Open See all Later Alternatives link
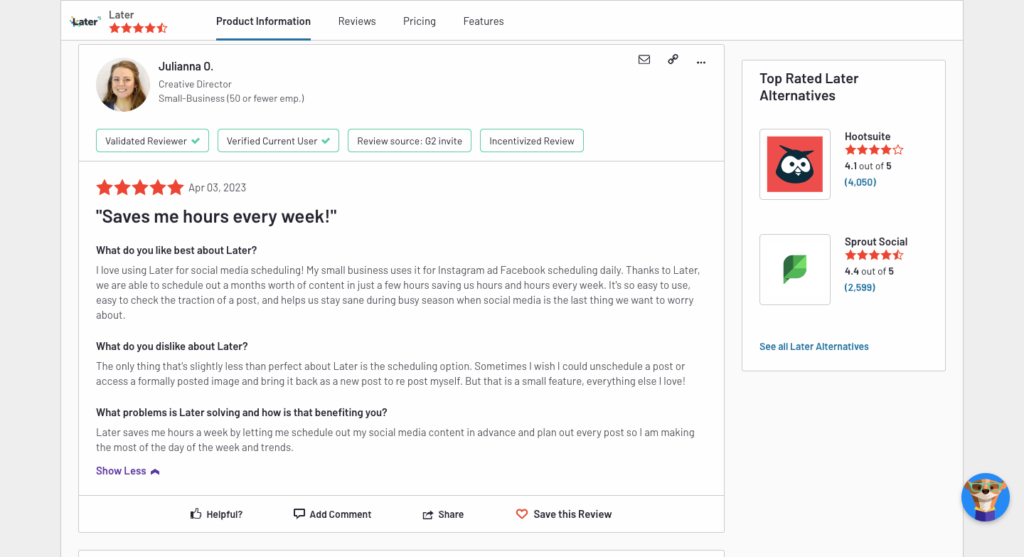Screen dimensions: 1024x557 coord(814,347)
